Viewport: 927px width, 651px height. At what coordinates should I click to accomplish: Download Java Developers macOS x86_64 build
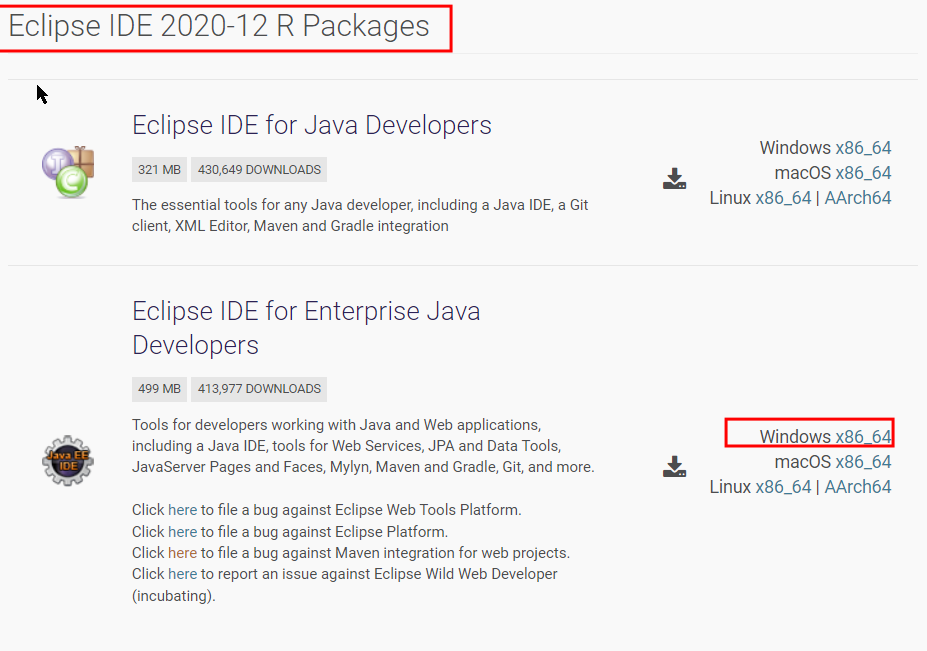pyautogui.click(x=863, y=173)
